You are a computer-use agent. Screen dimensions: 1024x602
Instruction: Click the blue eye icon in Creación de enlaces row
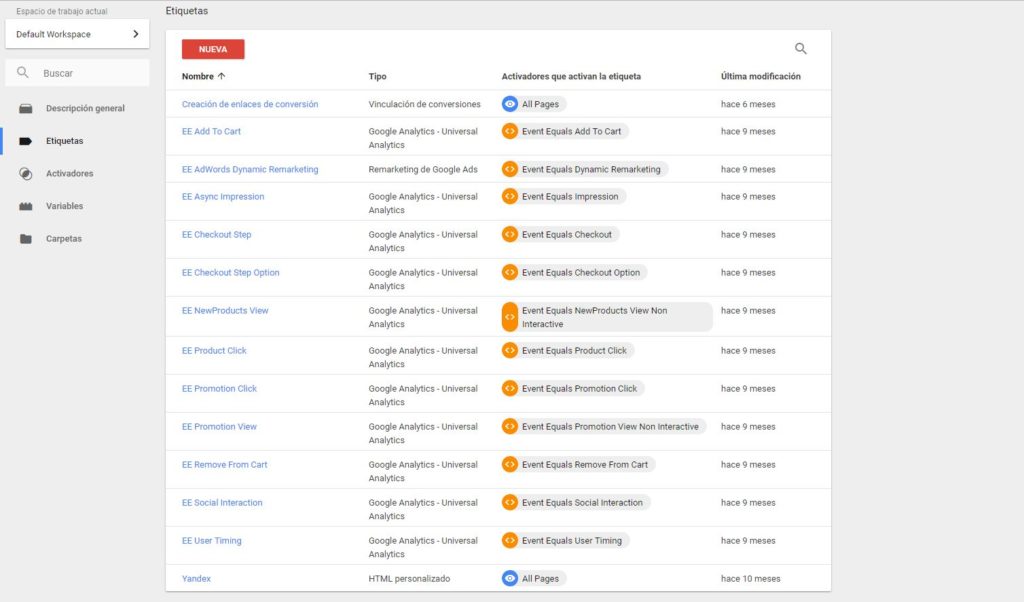click(510, 104)
